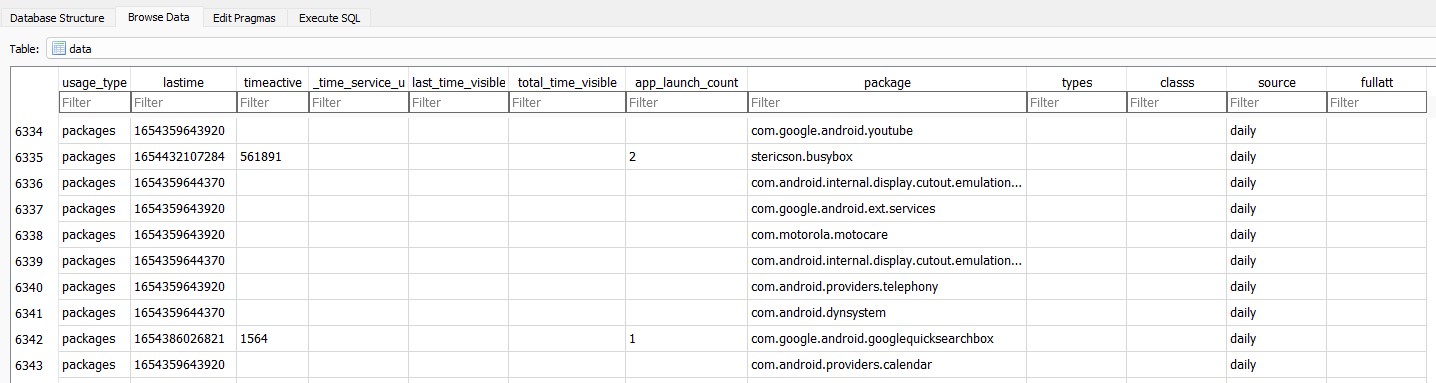Select cell com.motorola.motocare
The width and height of the screenshot is (1436, 383).
(886, 235)
